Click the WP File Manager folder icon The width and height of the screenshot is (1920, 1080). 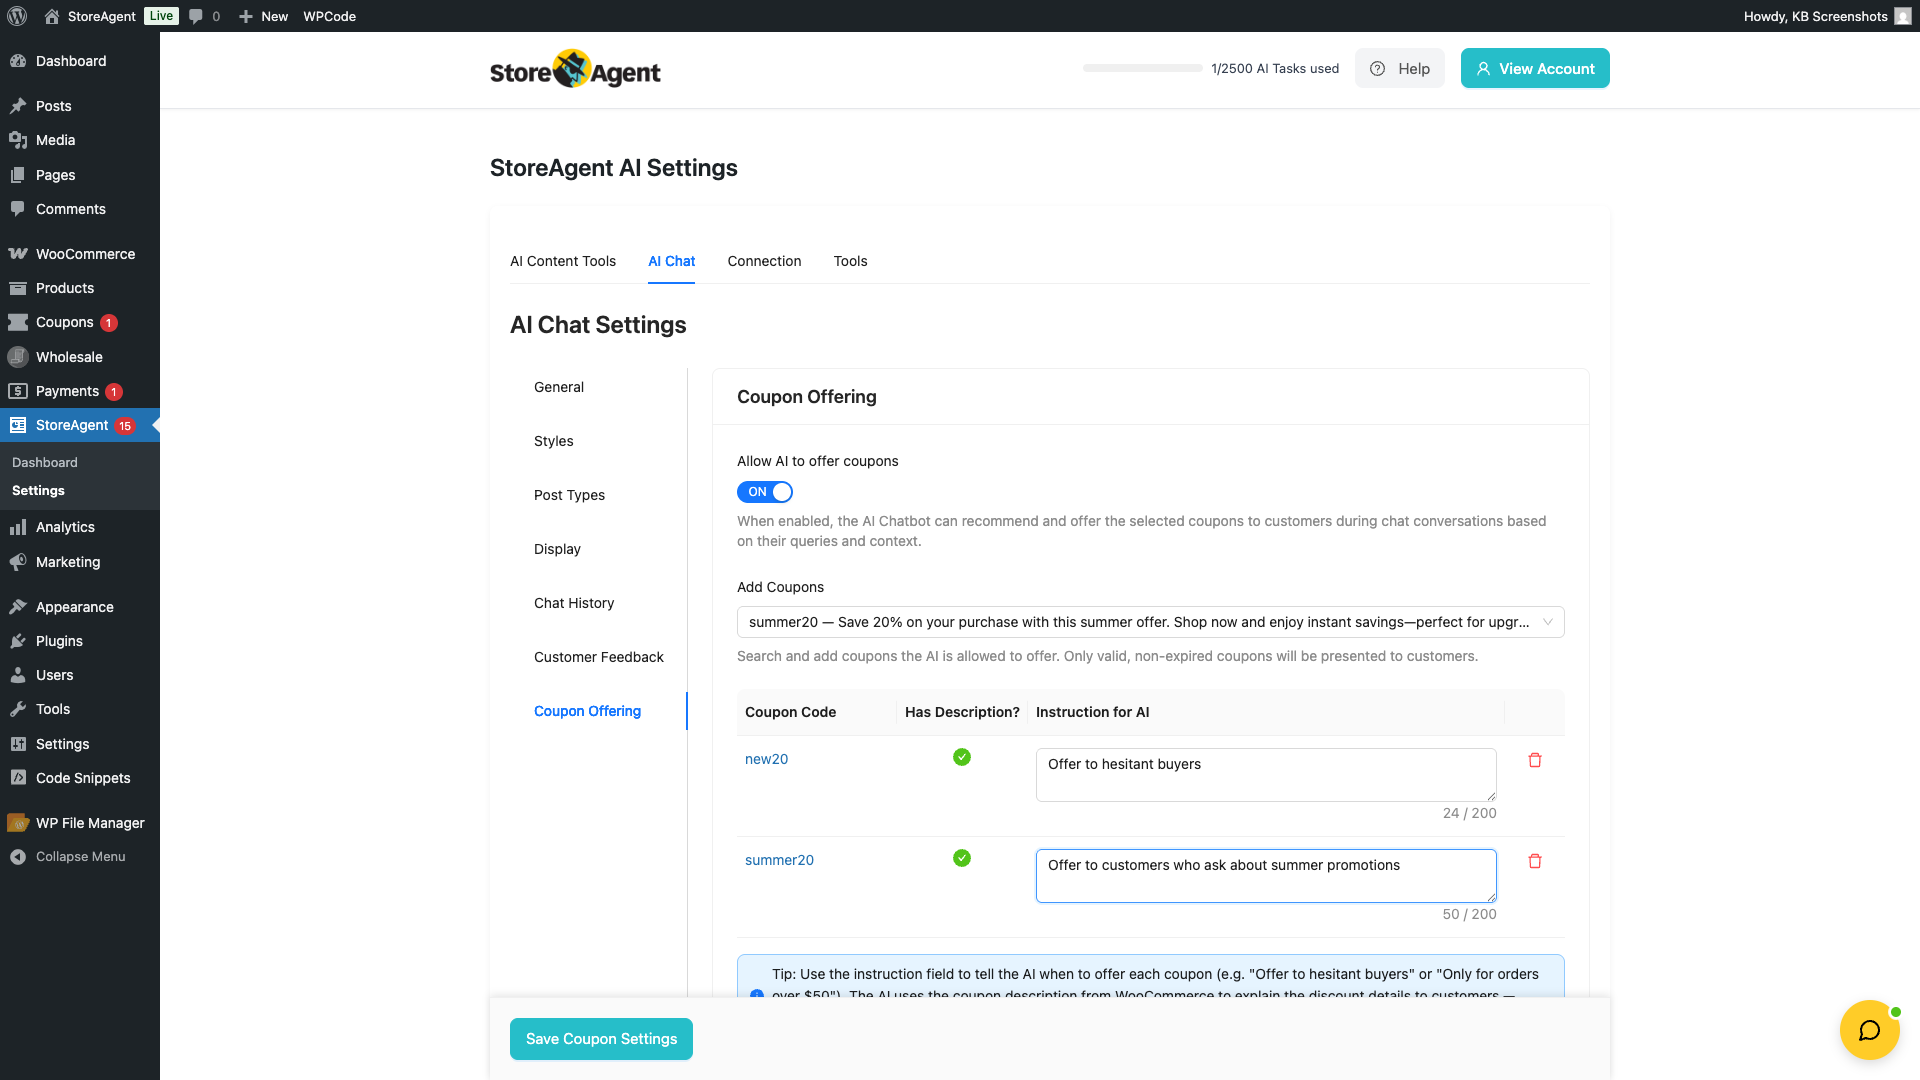[x=18, y=823]
